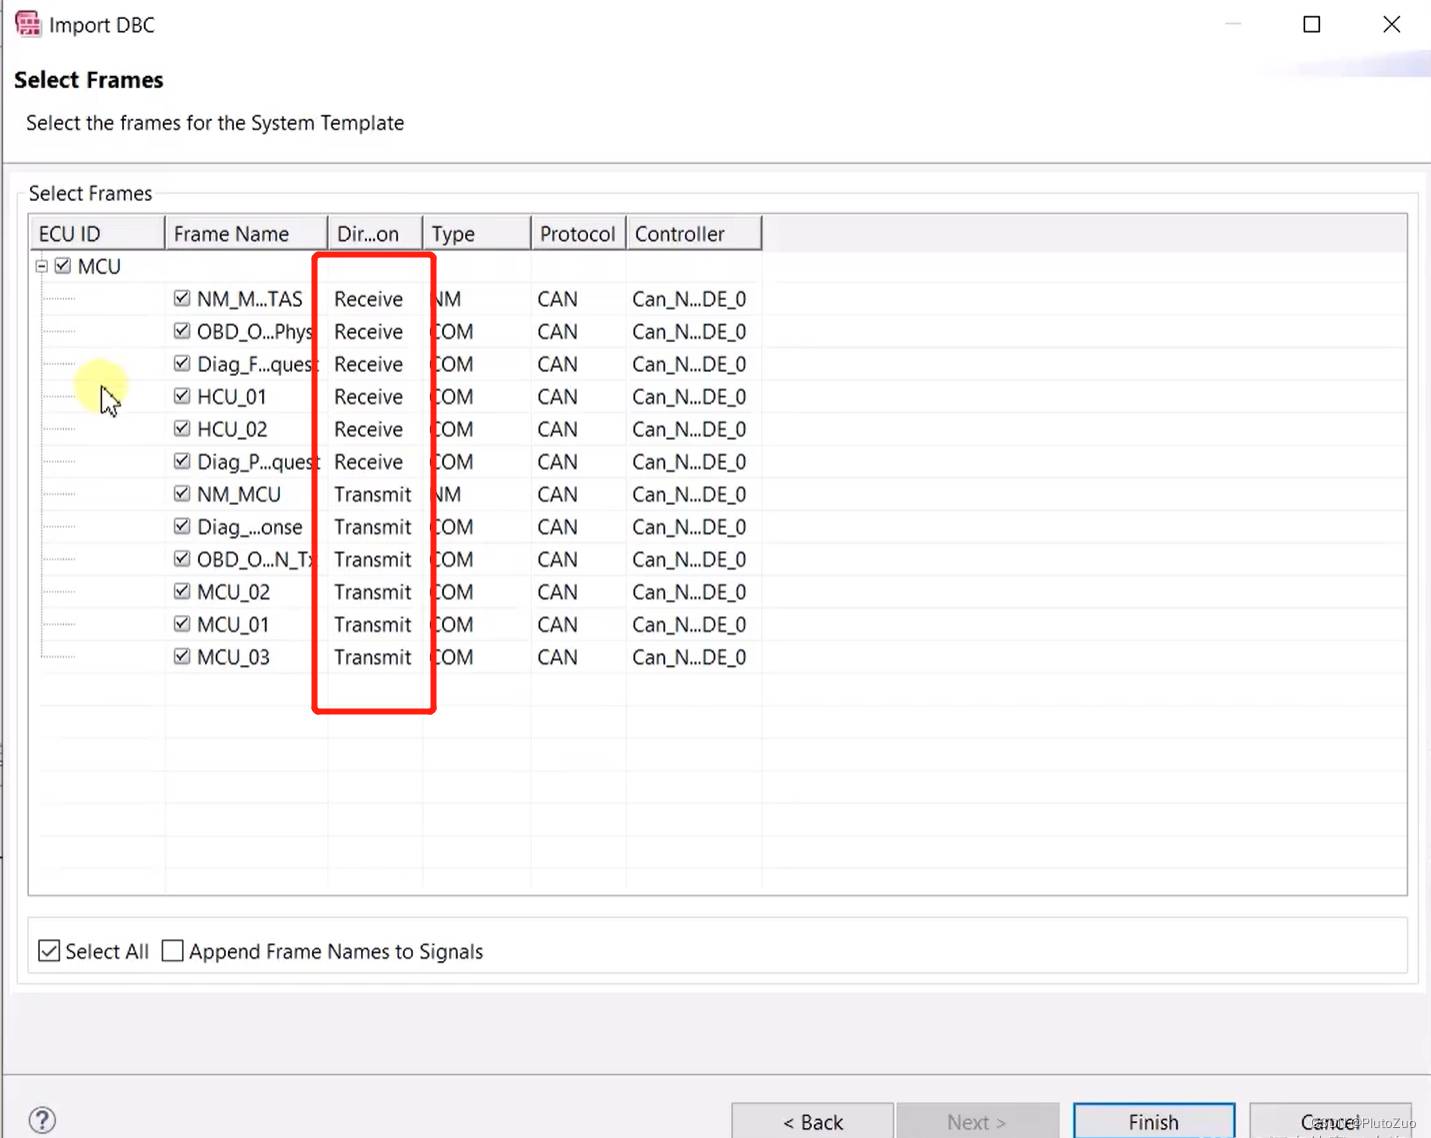Click NM type in NM_M...TAS row
This screenshot has height=1138, width=1431.
tap(447, 299)
